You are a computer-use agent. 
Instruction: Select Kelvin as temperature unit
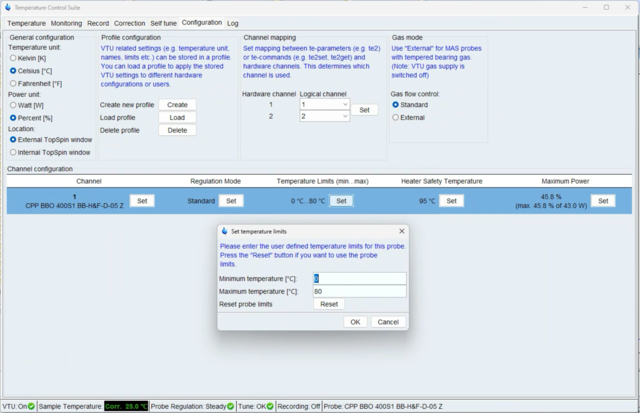[x=13, y=58]
